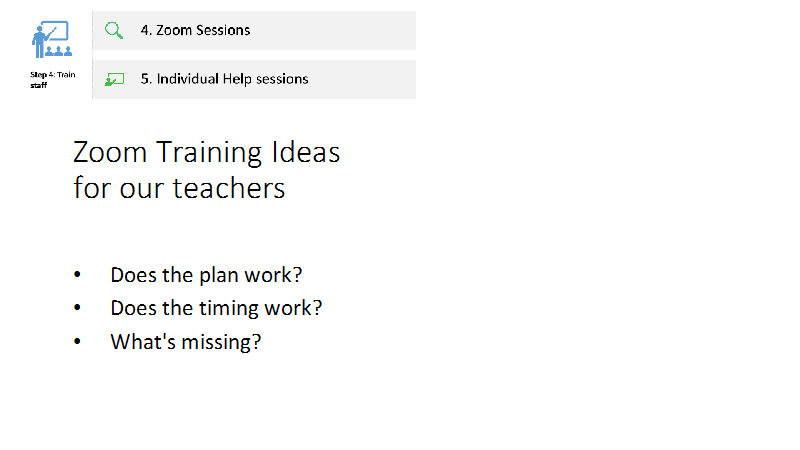Select the 'Zoom Training Ideas' title line
The width and height of the screenshot is (800, 450).
(x=206, y=152)
